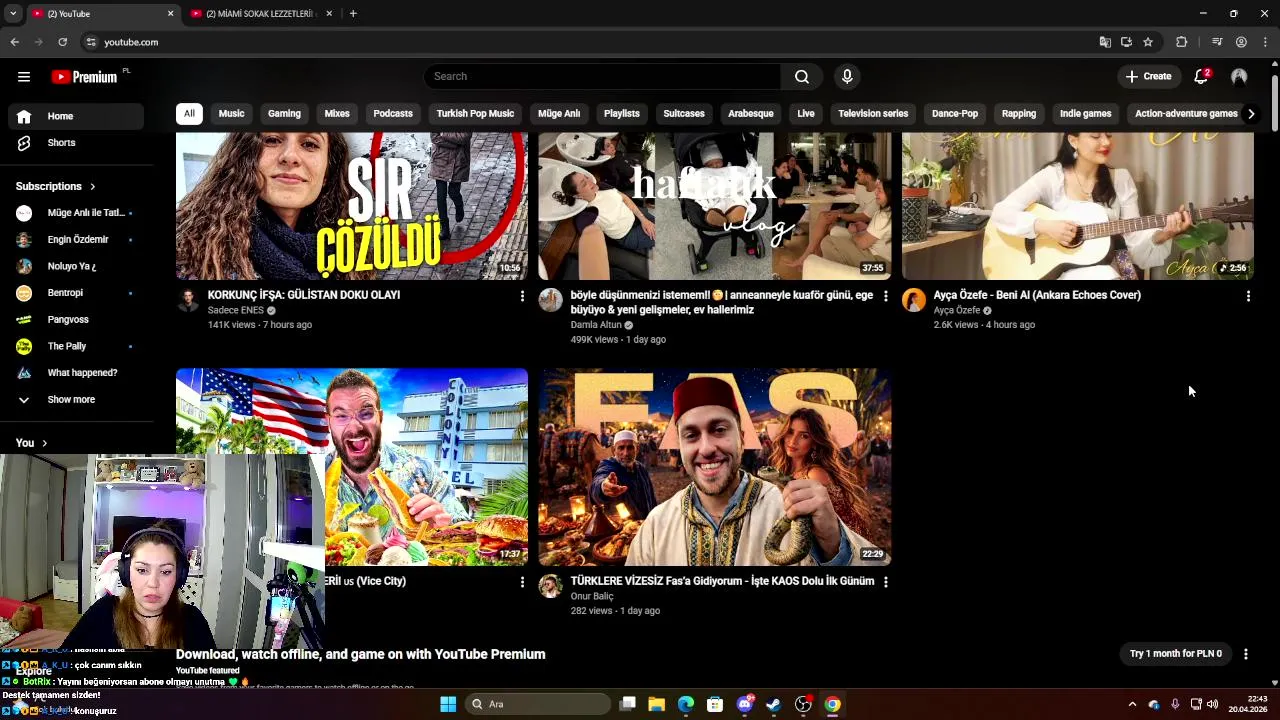Viewport: 1280px width, 720px height.
Task: Open KORKUNÇ İFŞA video thumbnail
Action: coord(352,206)
